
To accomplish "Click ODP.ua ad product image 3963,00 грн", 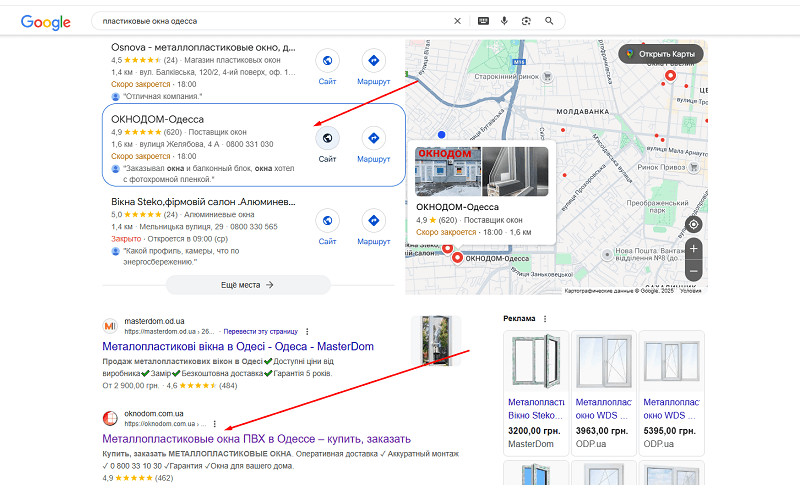I will (604, 361).
